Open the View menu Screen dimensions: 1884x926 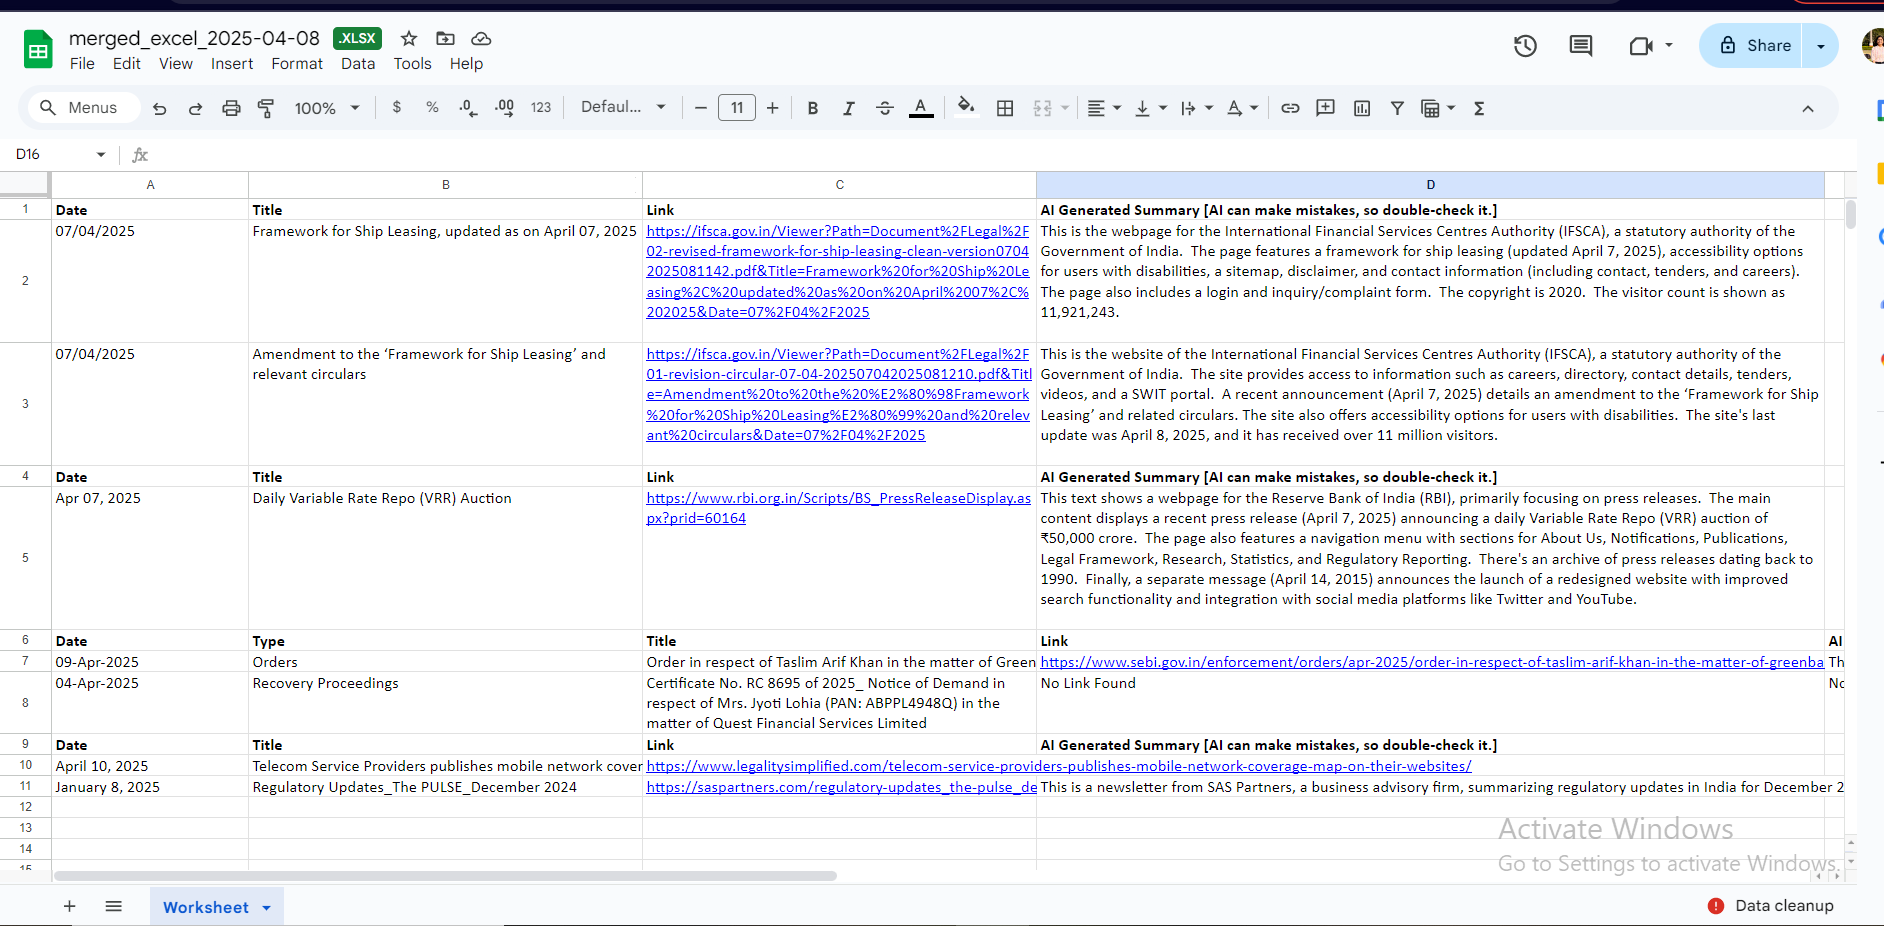click(176, 64)
